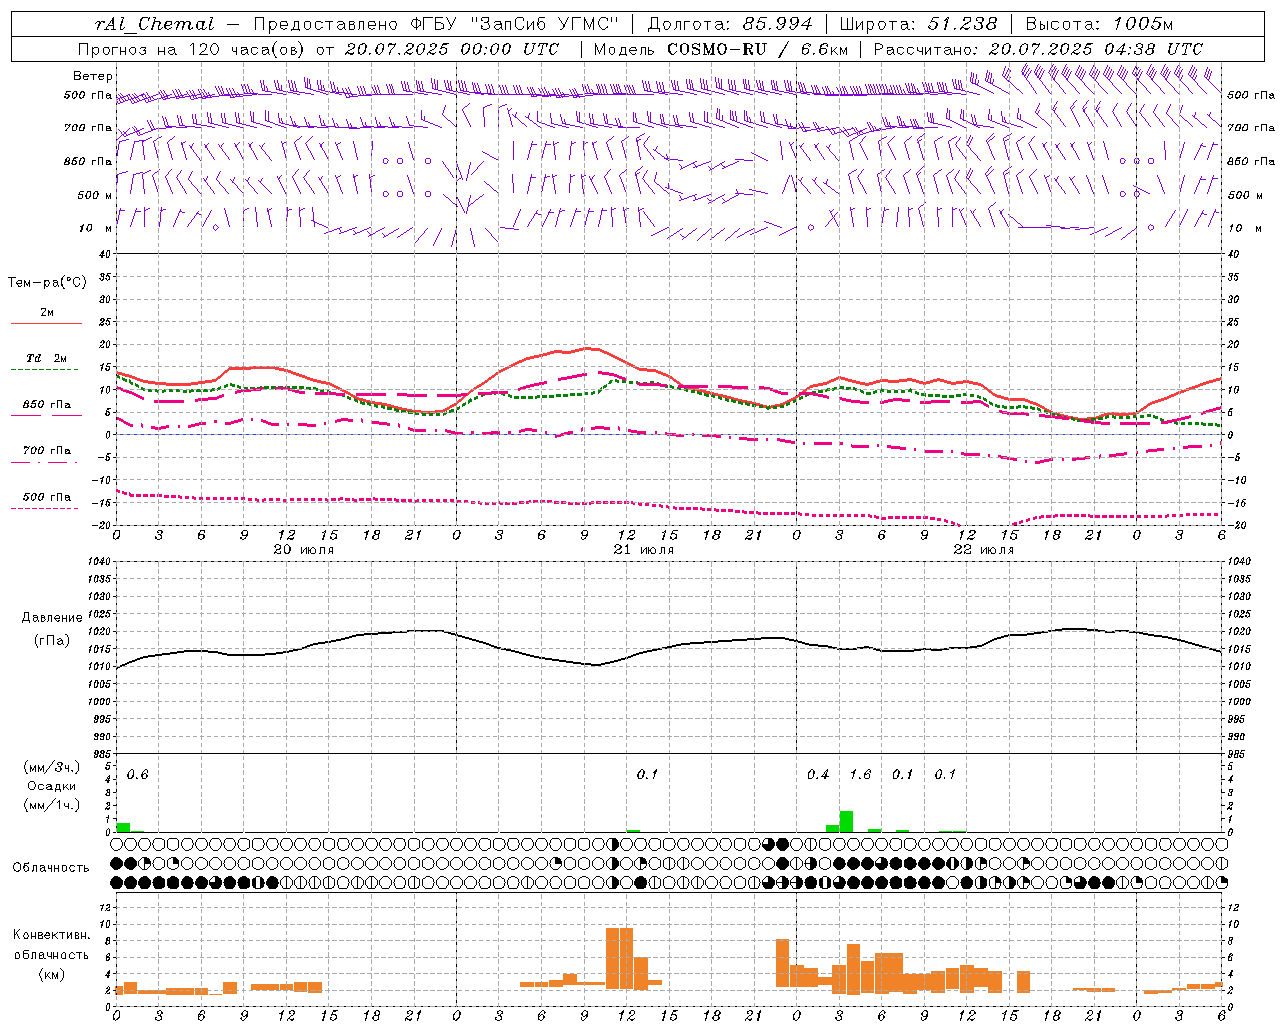The width and height of the screenshot is (1280, 1024).
Task: Click the model label COSMO-RU / 6.6км
Action: click(x=756, y=49)
